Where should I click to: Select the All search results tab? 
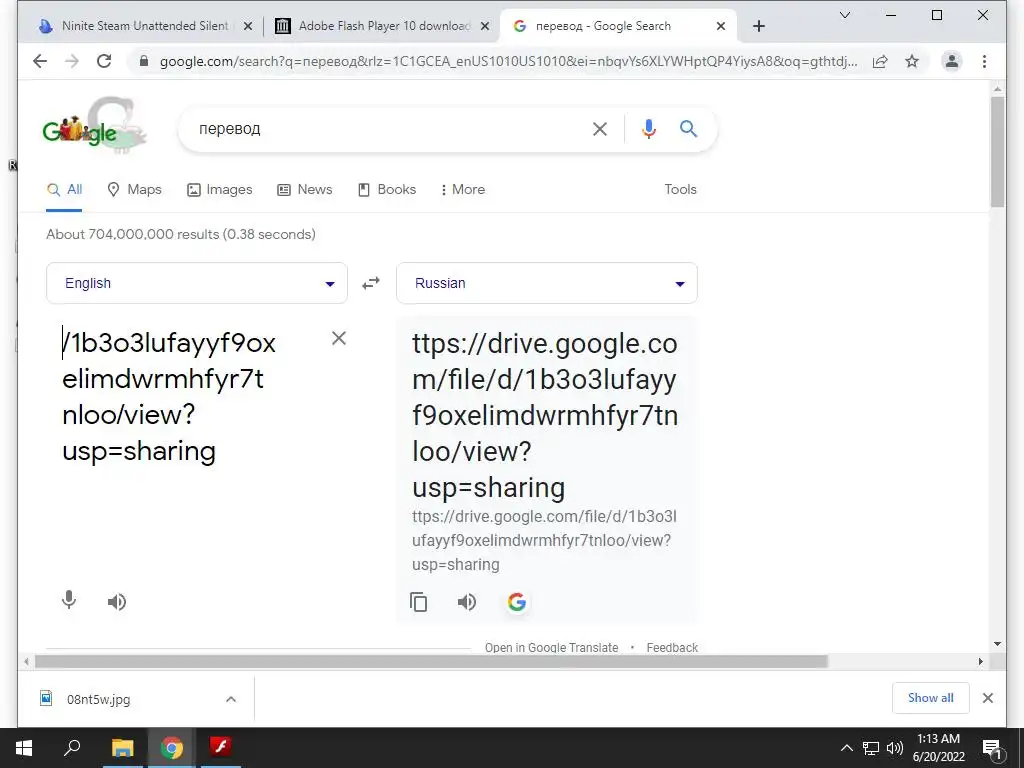pos(64,189)
